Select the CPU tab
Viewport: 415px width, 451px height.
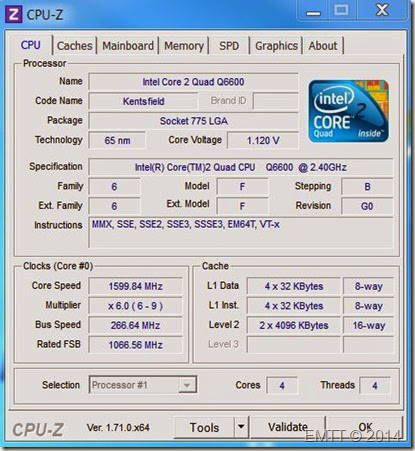pos(30,45)
